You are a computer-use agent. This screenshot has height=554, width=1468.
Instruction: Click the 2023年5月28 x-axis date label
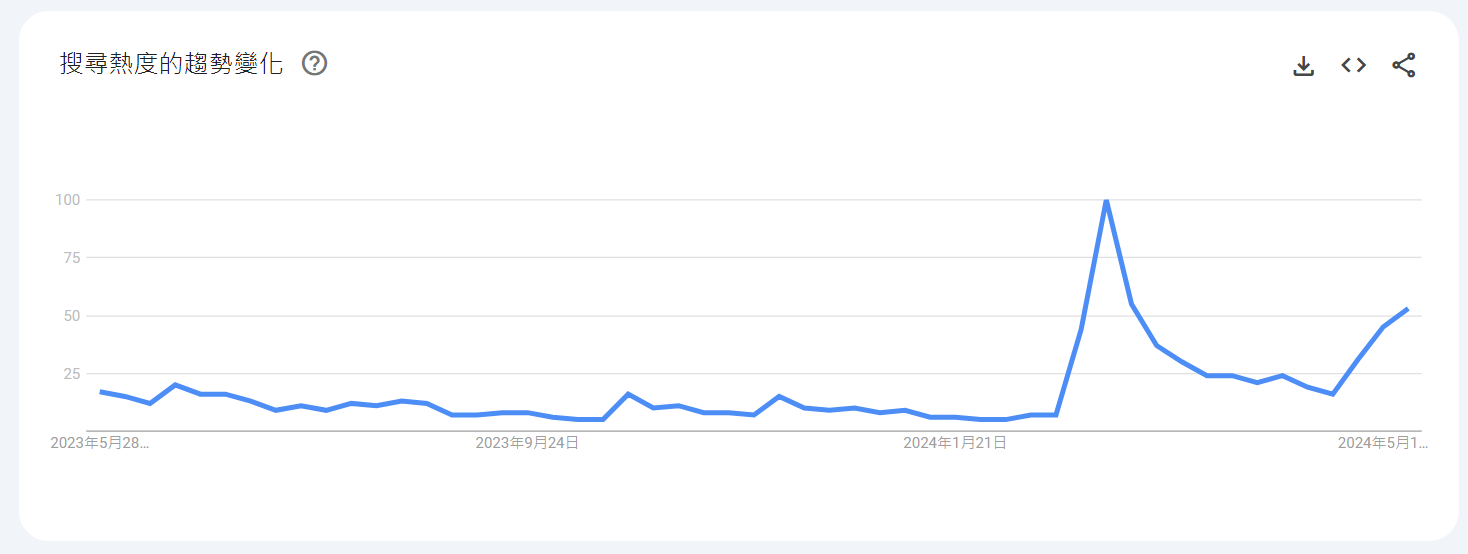pos(100,442)
